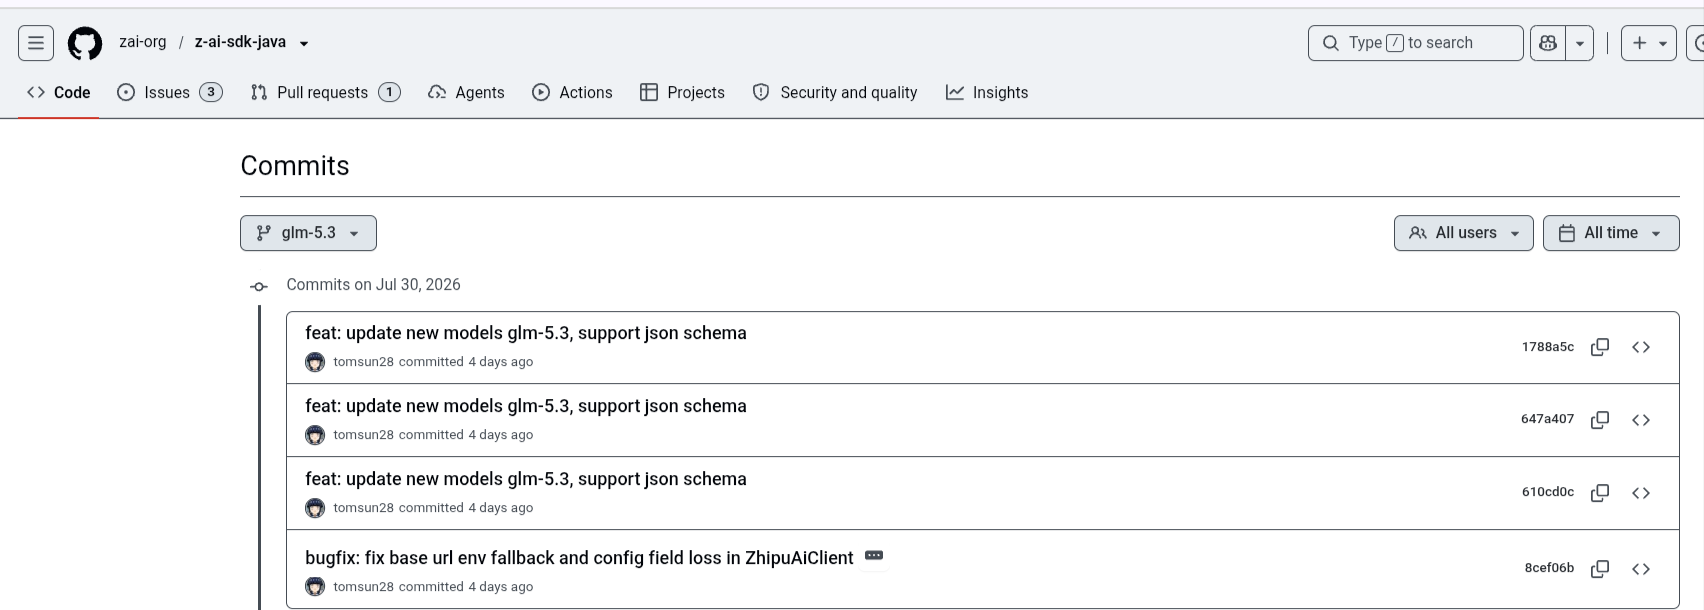1704x610 pixels.
Task: Focus the Type to search field
Action: point(1415,43)
